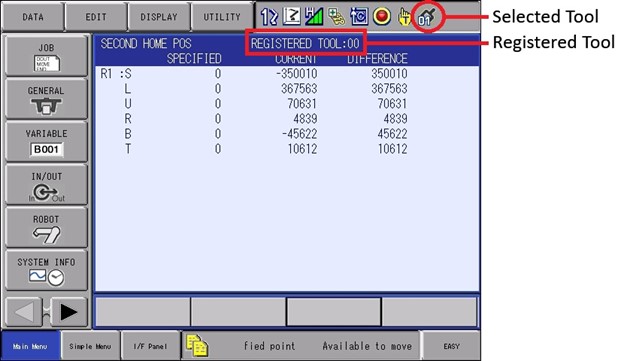Click the 12 control group status icon
This screenshot has height=361, width=624.
pos(269,17)
